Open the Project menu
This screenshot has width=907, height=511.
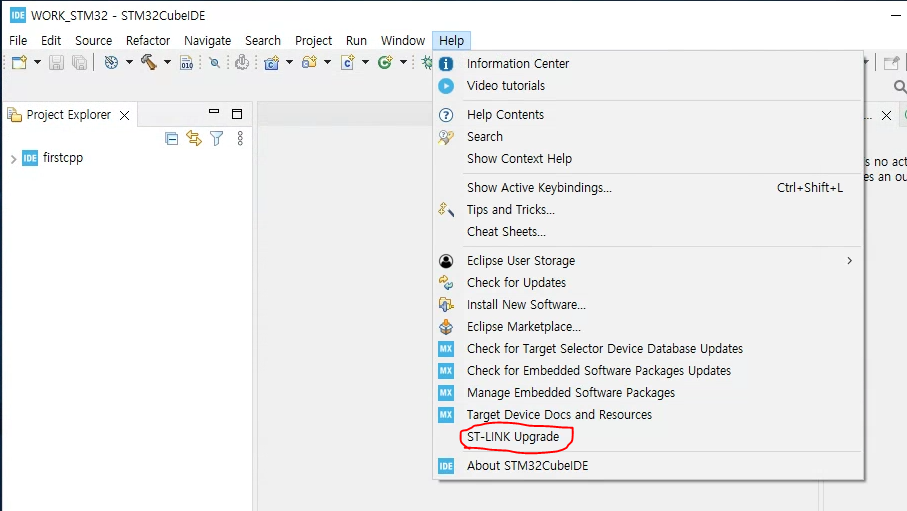point(314,41)
